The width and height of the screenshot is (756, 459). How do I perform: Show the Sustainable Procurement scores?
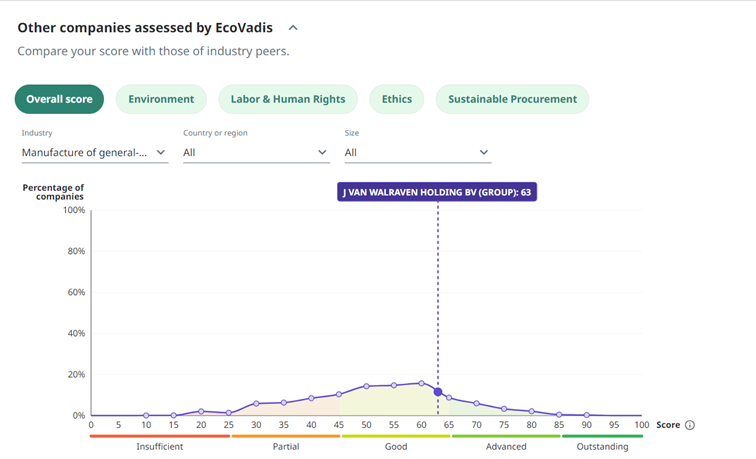pos(512,99)
